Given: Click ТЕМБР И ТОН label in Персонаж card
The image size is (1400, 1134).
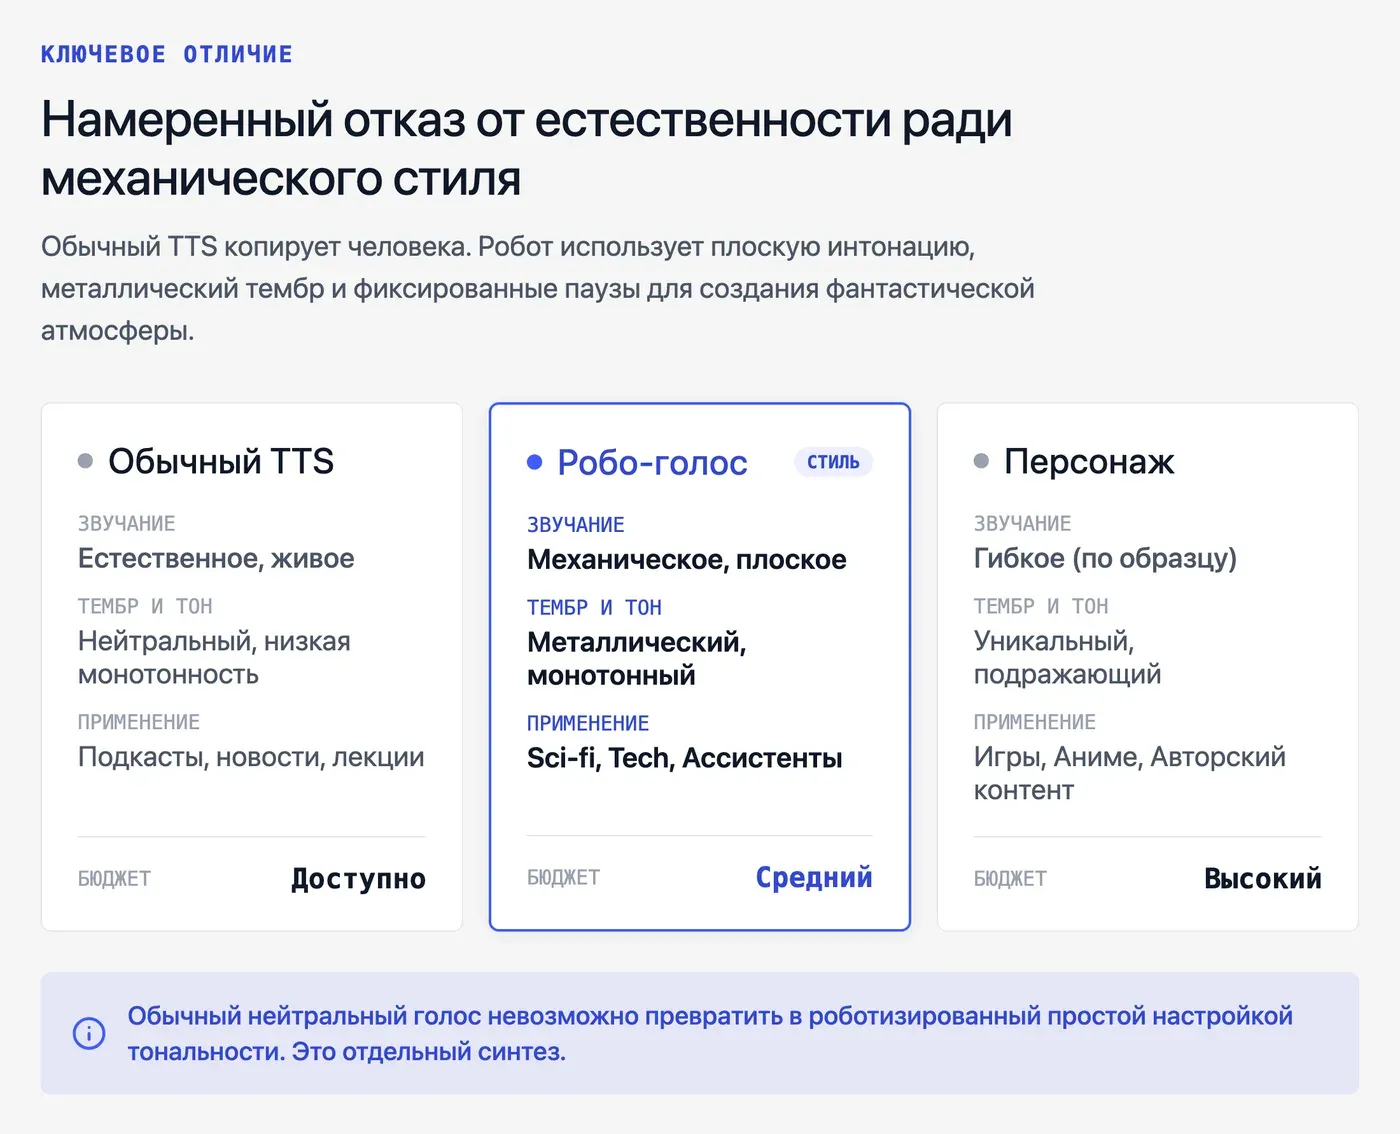Looking at the screenshot, I should pos(1041,607).
